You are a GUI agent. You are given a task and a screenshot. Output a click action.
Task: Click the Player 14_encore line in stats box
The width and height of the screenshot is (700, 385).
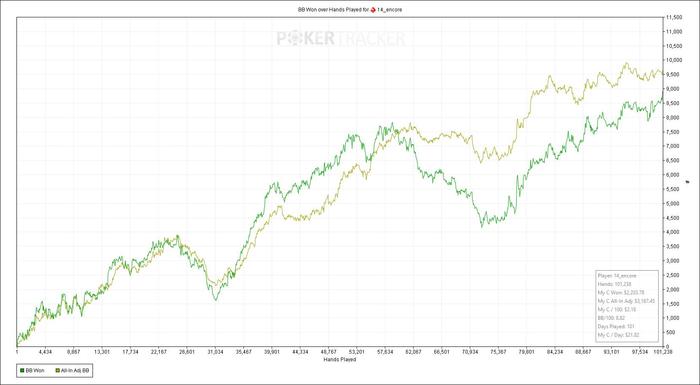[617, 276]
